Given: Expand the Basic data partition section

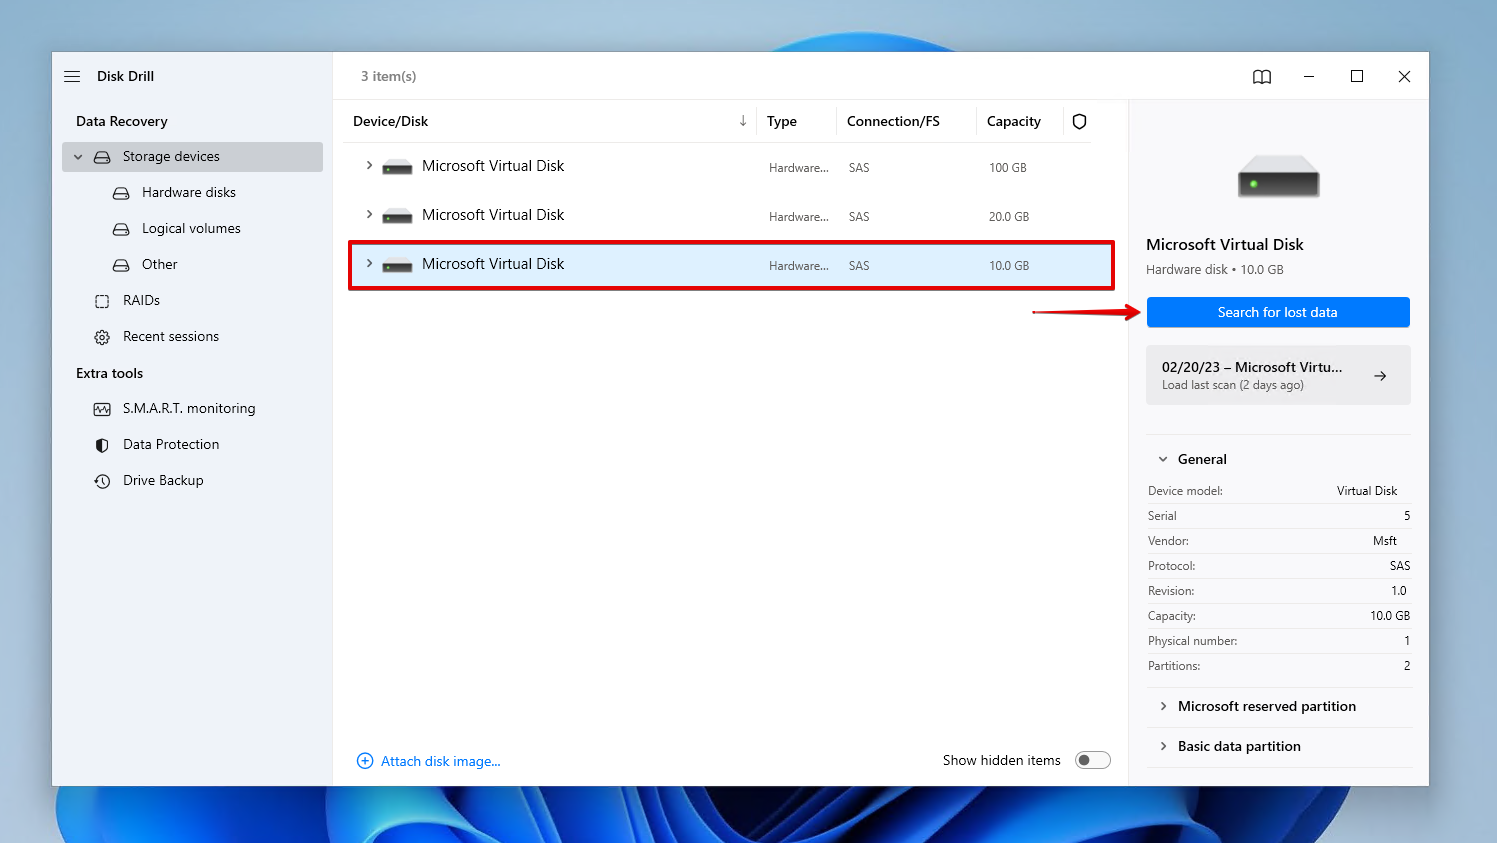Looking at the screenshot, I should pos(1163,746).
